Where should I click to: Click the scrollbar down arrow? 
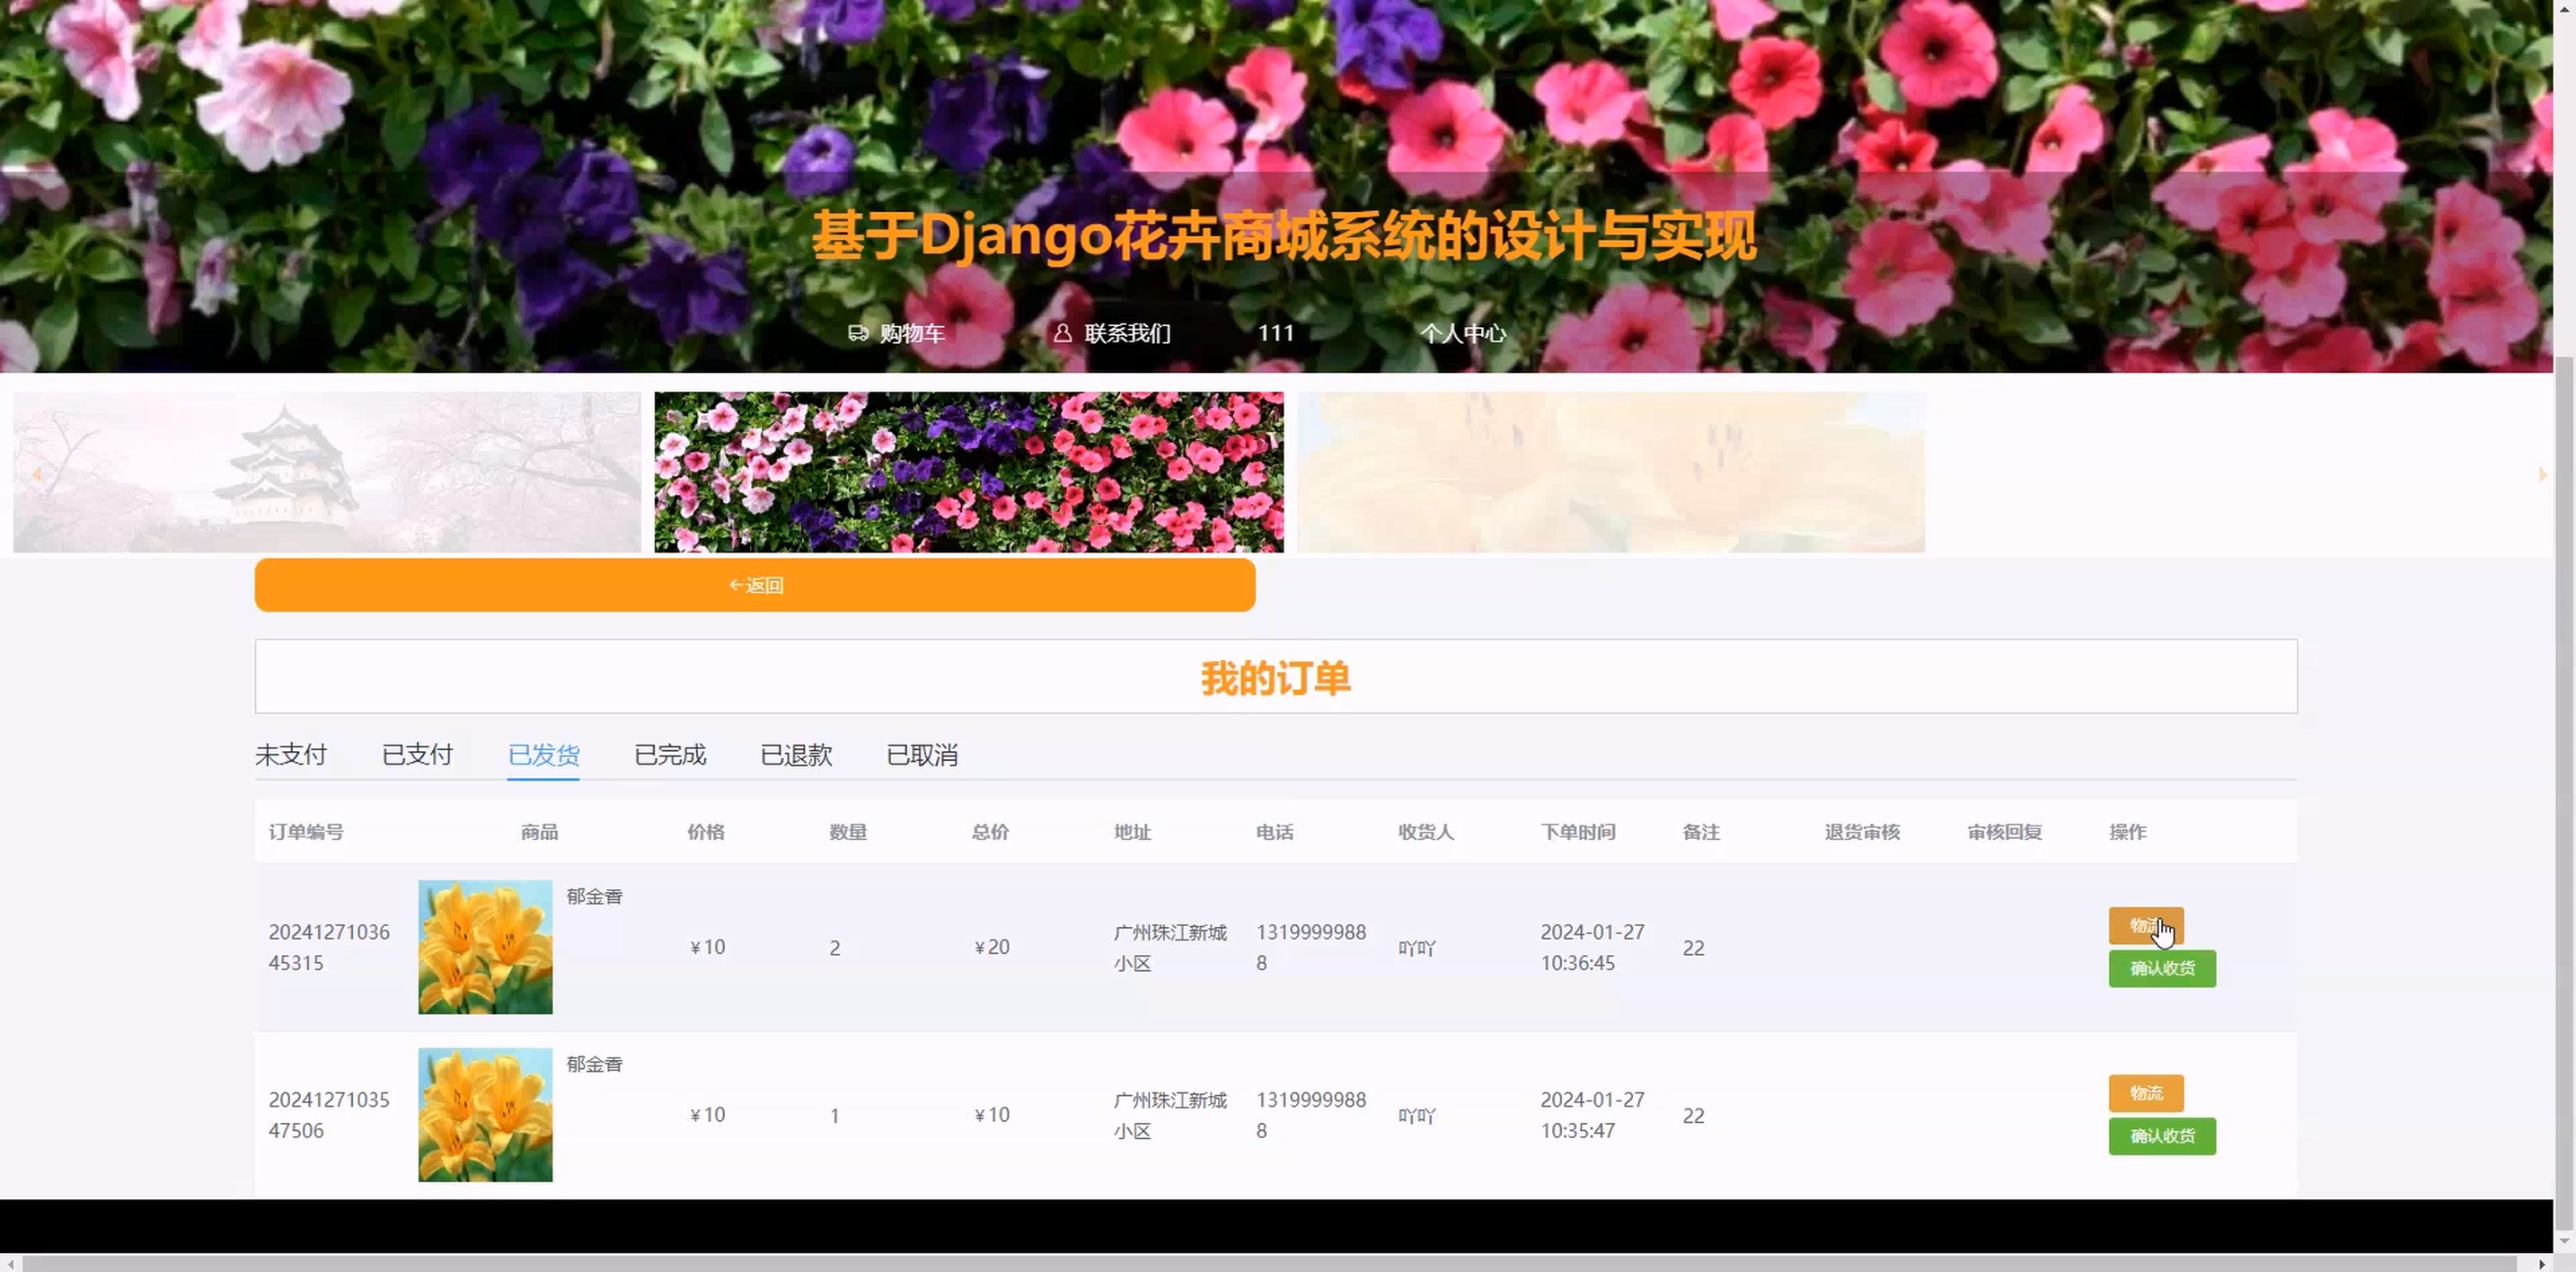[x=2565, y=1241]
